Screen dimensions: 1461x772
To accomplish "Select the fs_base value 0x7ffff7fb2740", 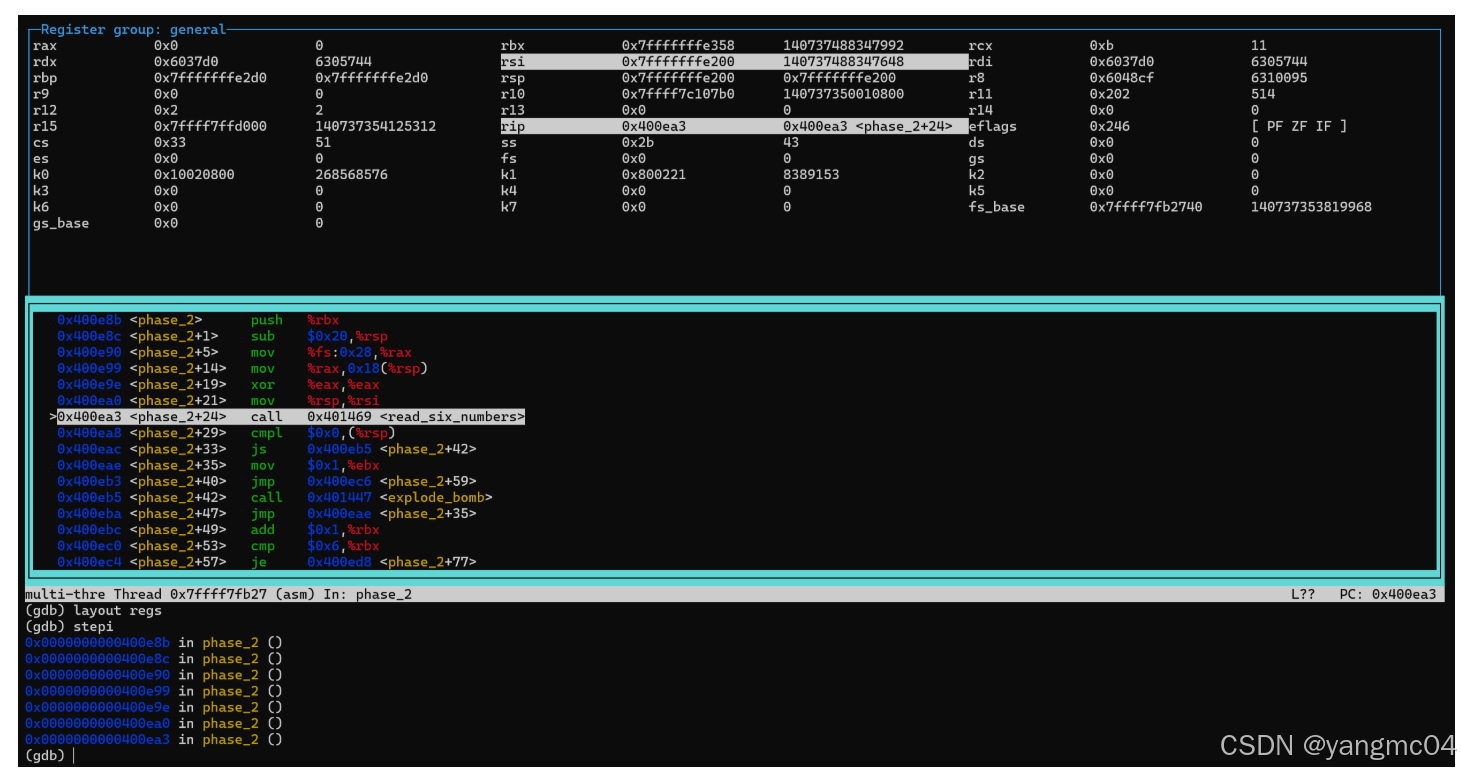I will (x=1146, y=206).
